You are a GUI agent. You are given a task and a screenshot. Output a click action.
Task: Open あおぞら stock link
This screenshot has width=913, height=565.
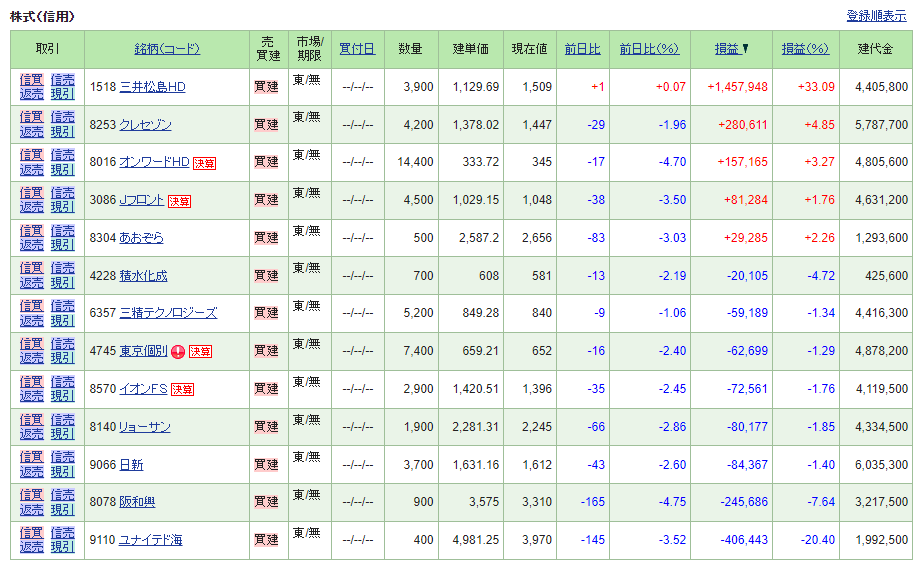point(141,238)
